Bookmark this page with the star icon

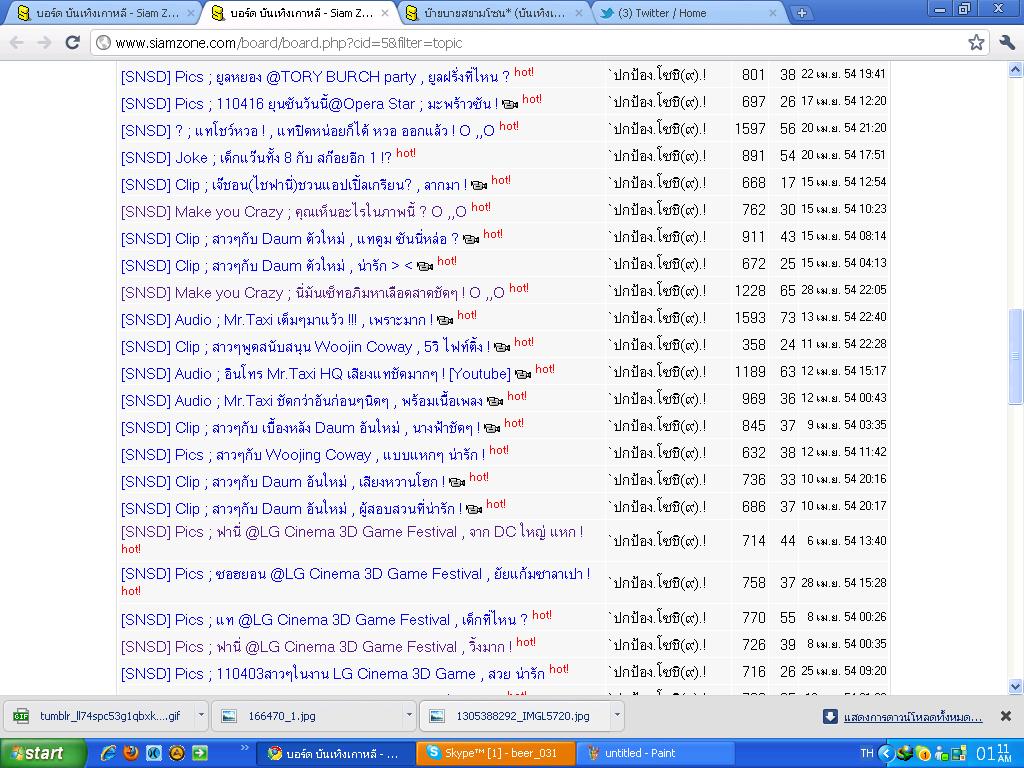(976, 43)
